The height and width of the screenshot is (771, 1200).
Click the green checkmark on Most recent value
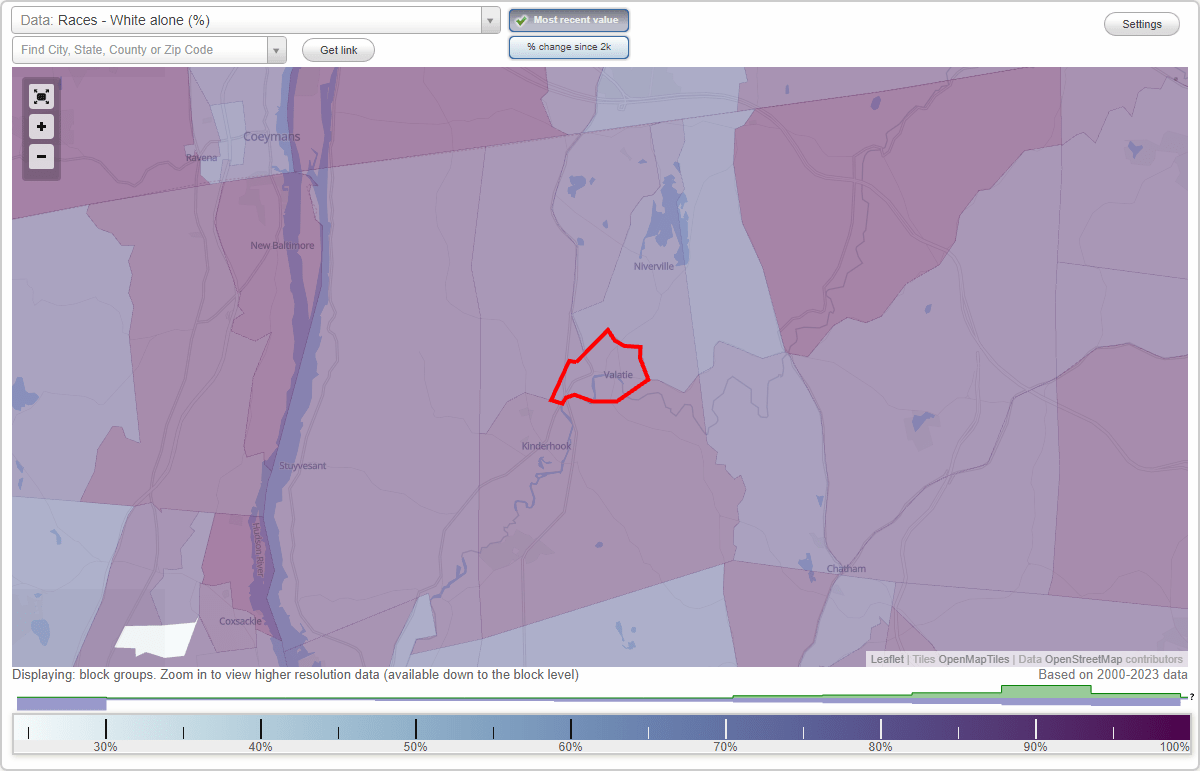pos(523,19)
